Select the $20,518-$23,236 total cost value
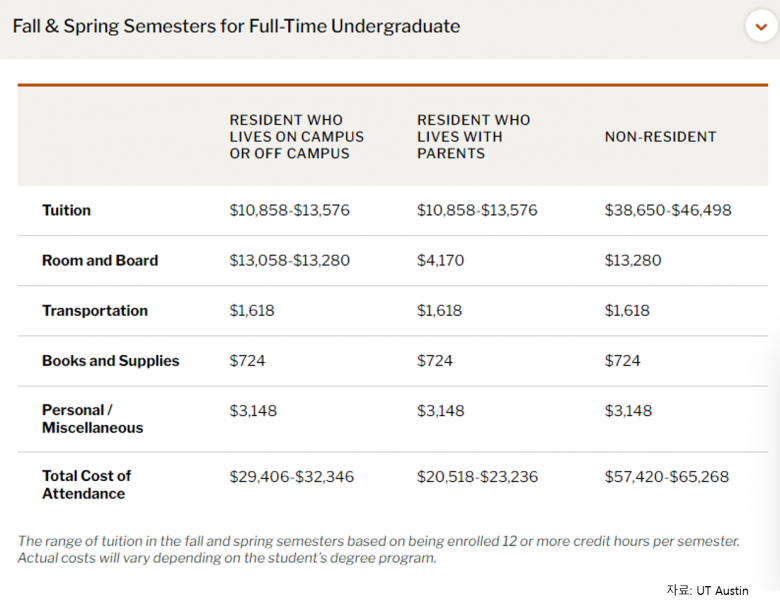780x605 pixels. point(477,477)
